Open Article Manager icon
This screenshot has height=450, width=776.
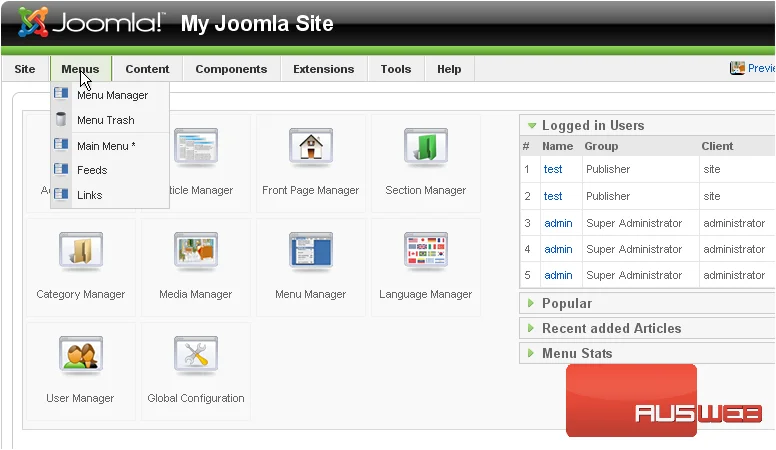(195, 147)
